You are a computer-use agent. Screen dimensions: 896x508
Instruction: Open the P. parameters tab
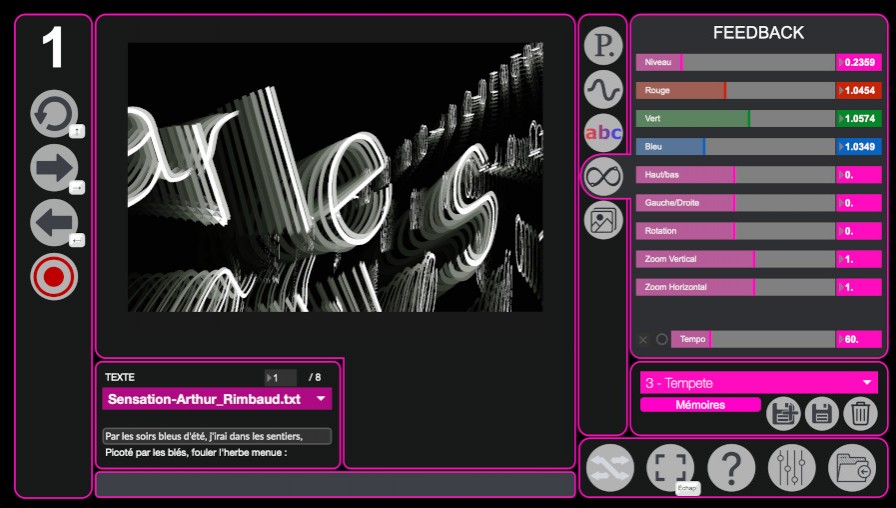click(603, 46)
